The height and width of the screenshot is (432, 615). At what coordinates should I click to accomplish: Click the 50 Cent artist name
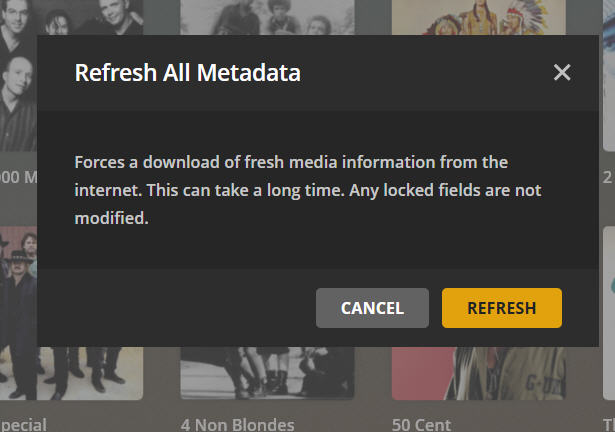click(419, 424)
